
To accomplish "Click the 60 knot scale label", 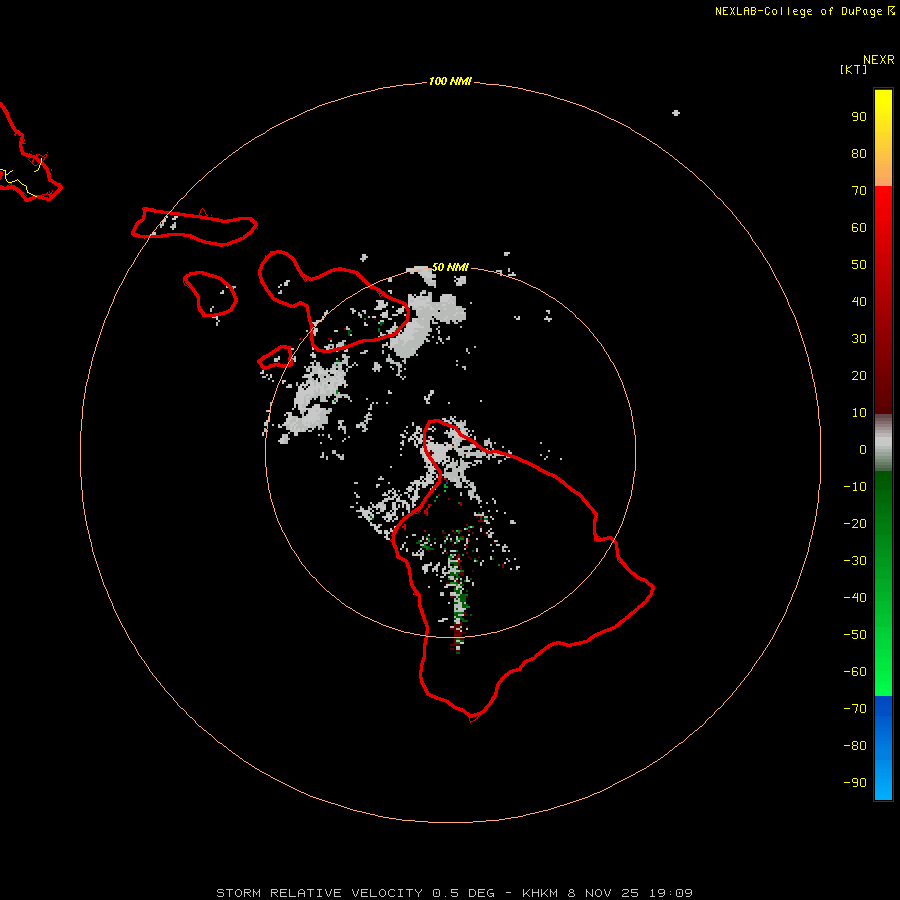I will 859,227.
